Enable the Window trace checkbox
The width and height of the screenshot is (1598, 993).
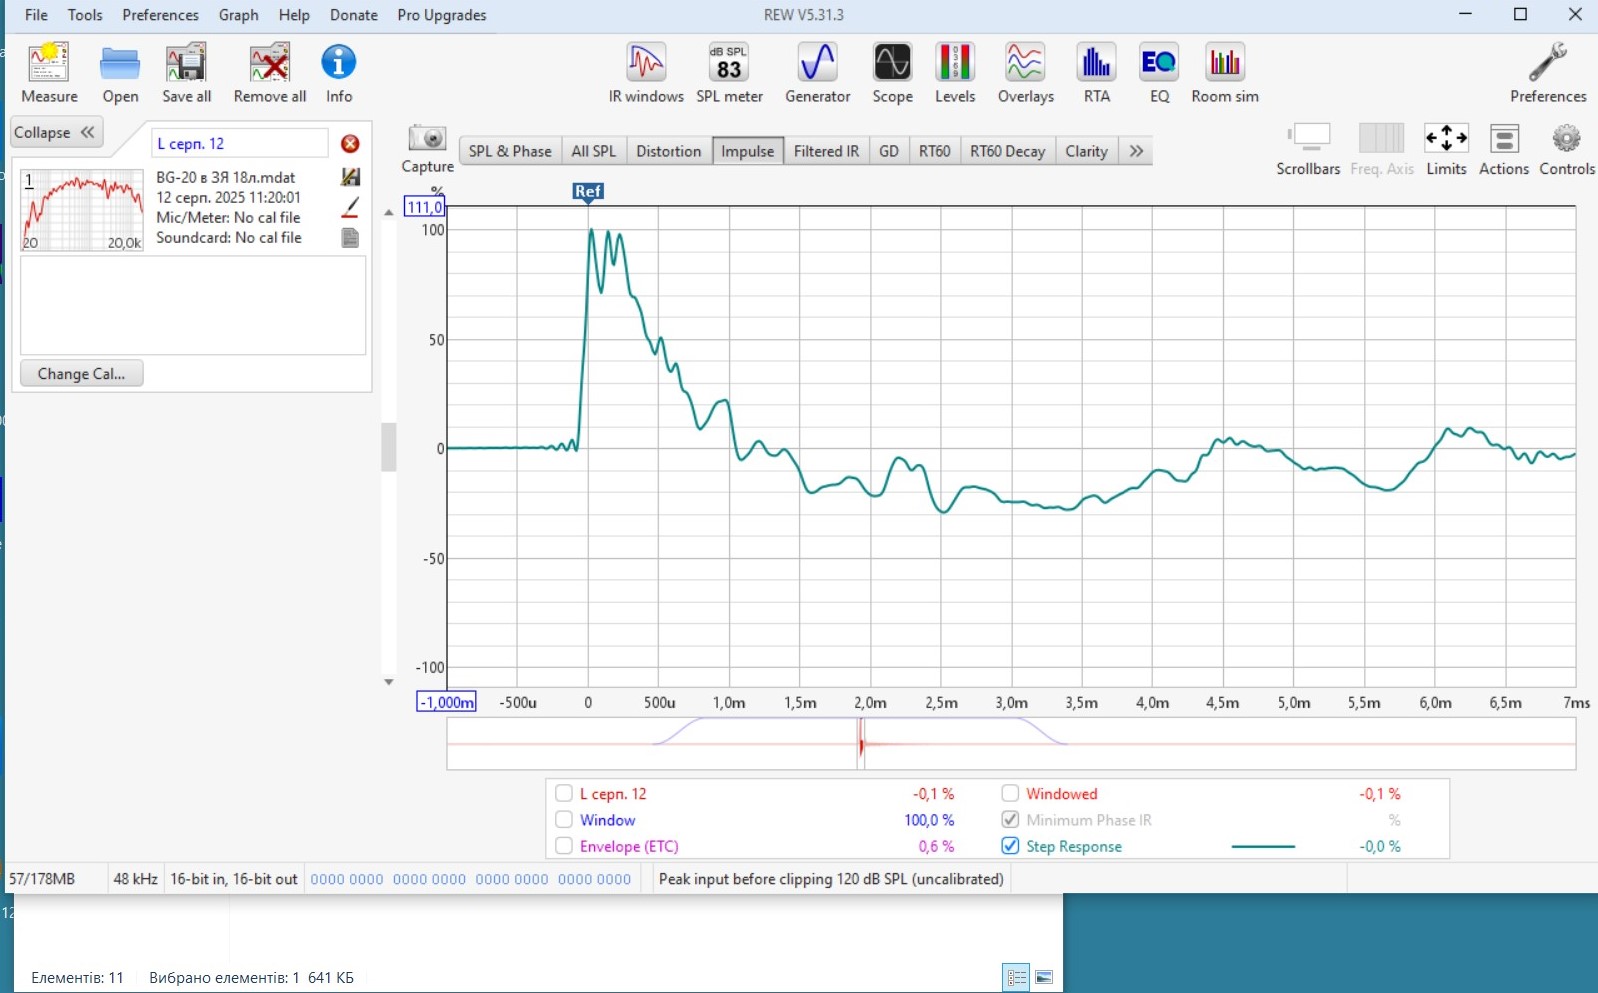pyautogui.click(x=564, y=820)
